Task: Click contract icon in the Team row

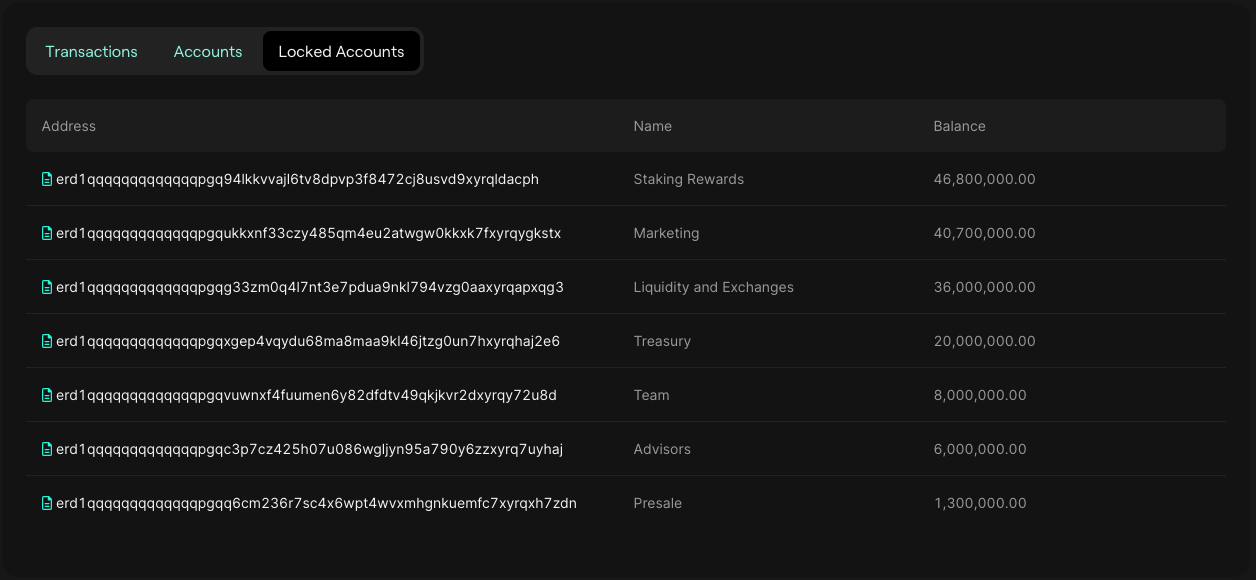Action: (x=47, y=395)
